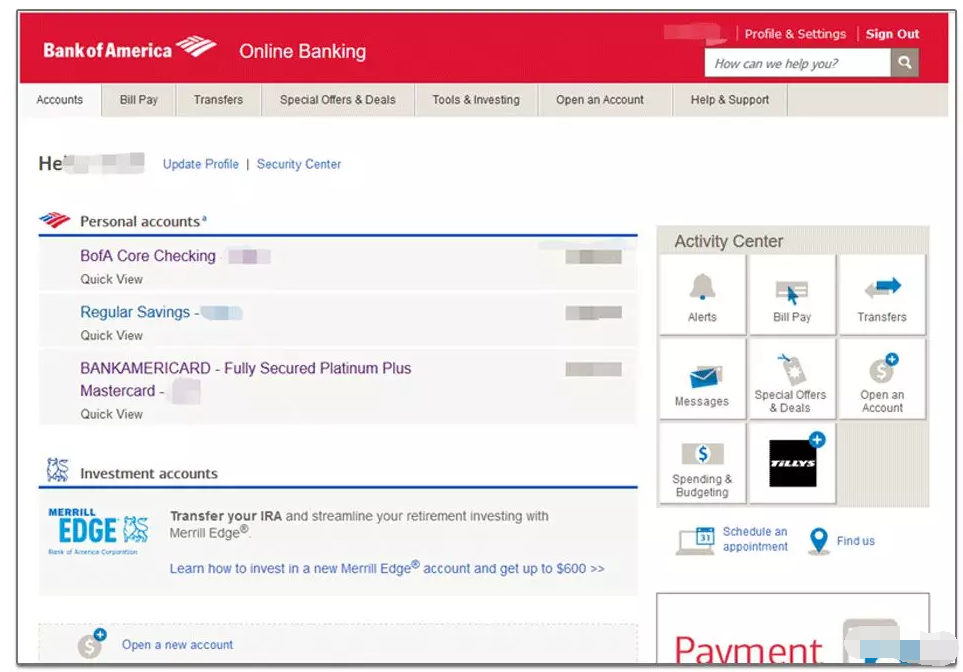This screenshot has height=672, width=963.
Task: Open the Security Center link
Action: click(x=299, y=164)
